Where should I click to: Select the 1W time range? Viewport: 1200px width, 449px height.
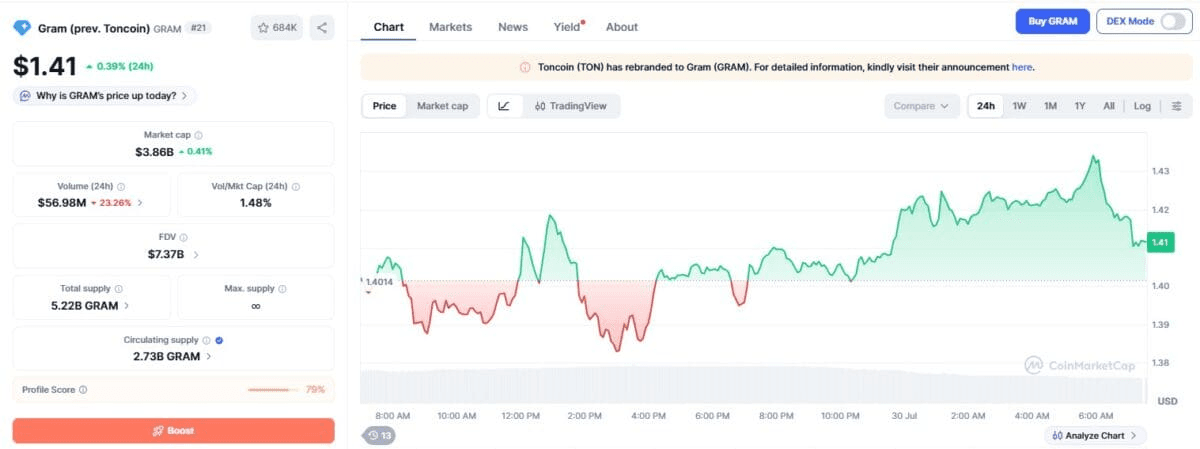(x=1019, y=106)
